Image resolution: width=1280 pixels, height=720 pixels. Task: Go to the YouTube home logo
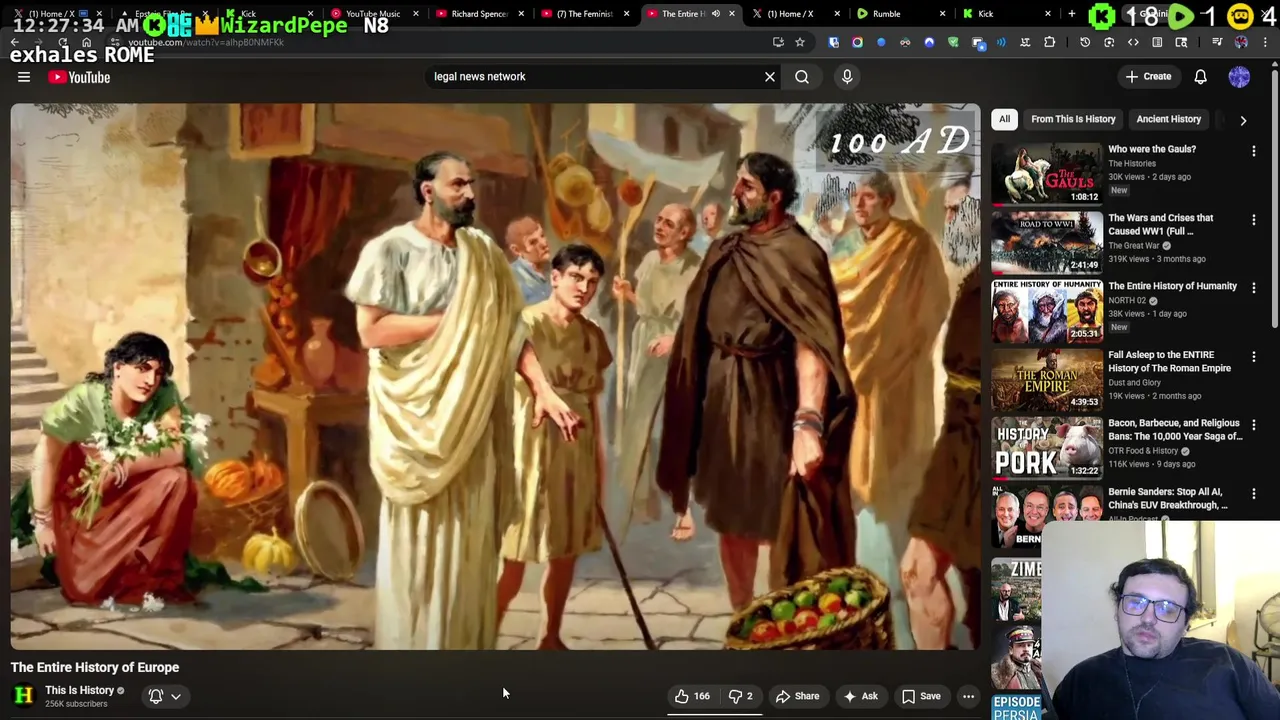tap(79, 77)
